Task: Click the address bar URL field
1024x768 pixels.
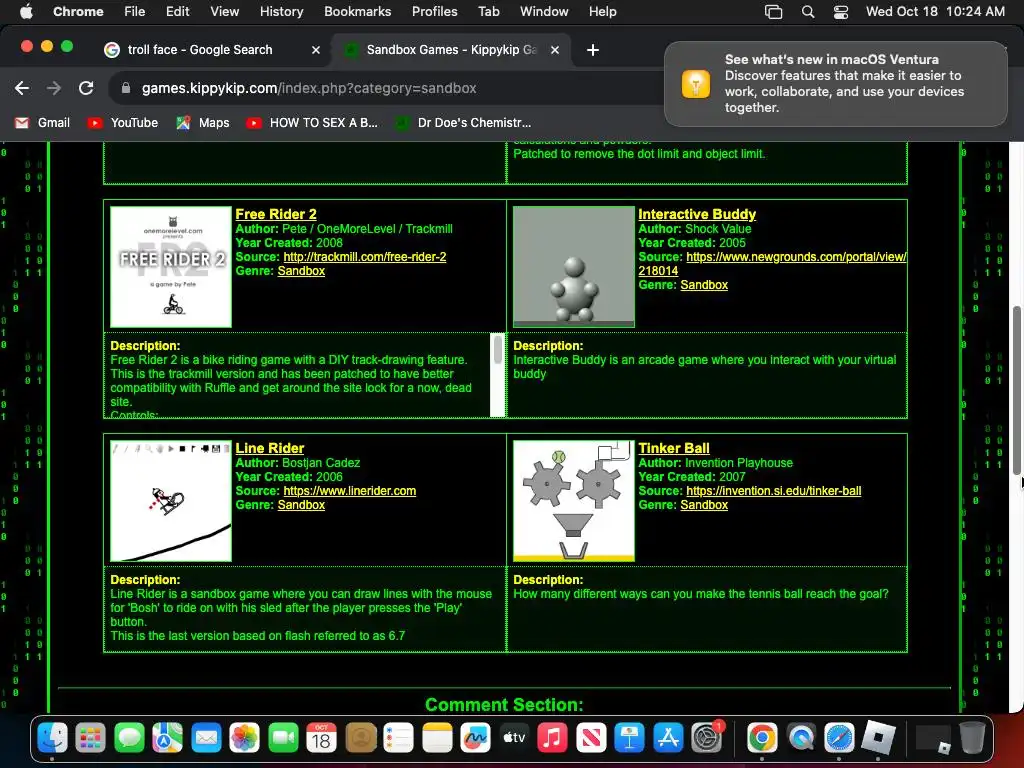Action: pos(309,88)
